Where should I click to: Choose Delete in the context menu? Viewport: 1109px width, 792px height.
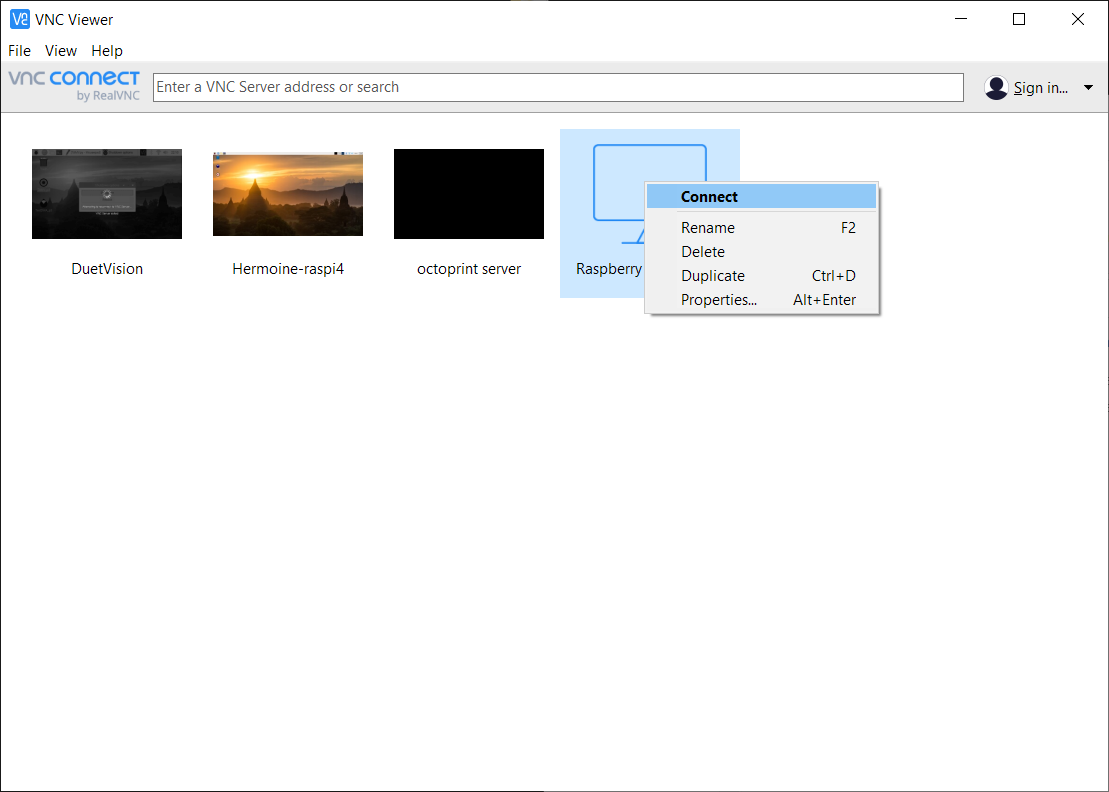pyautogui.click(x=761, y=252)
